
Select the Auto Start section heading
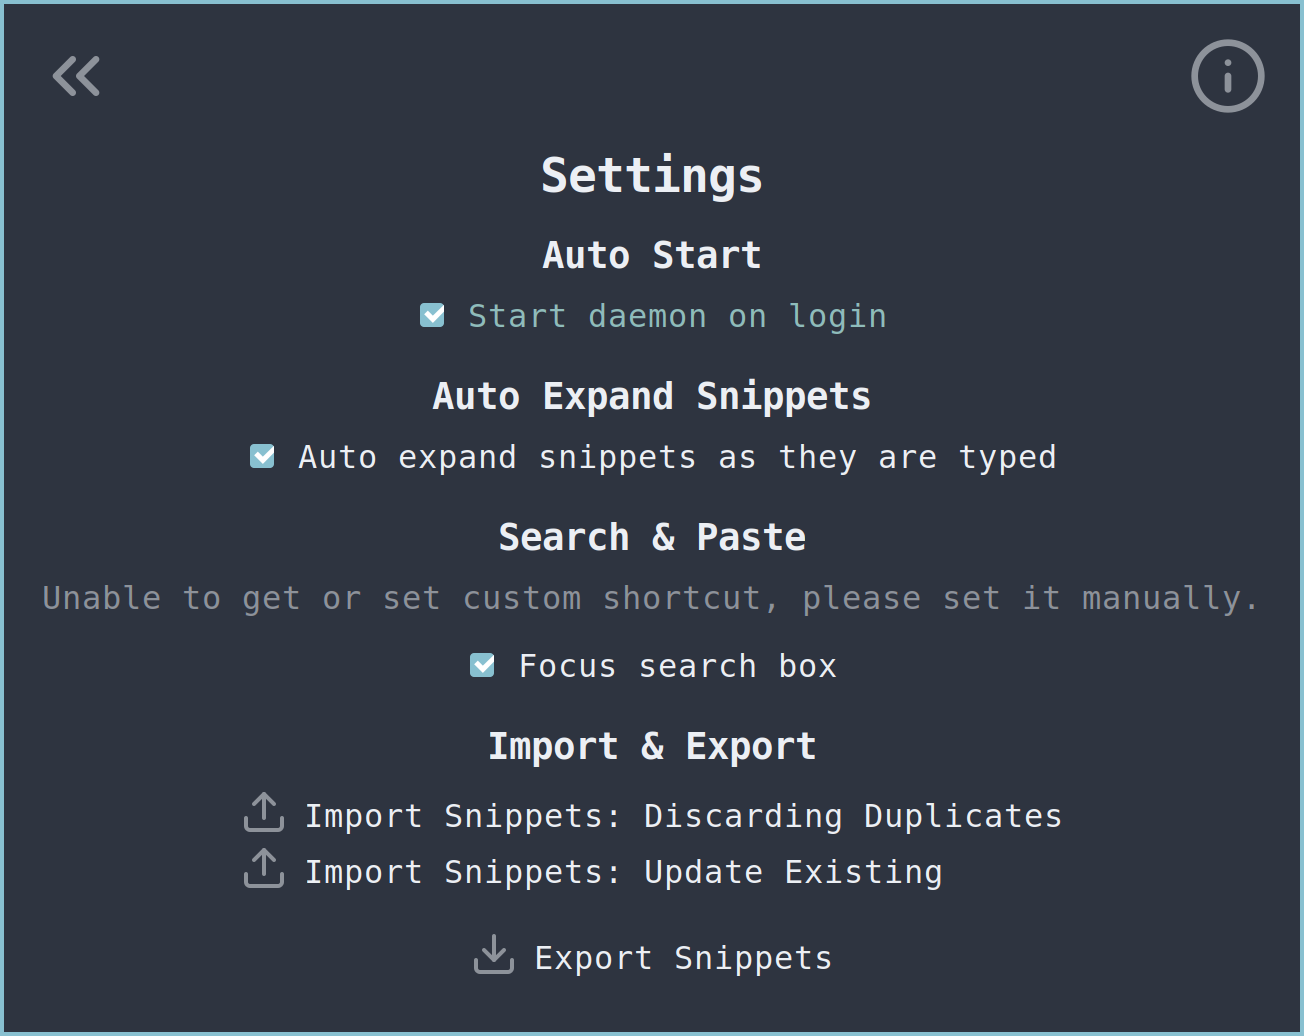[652, 255]
